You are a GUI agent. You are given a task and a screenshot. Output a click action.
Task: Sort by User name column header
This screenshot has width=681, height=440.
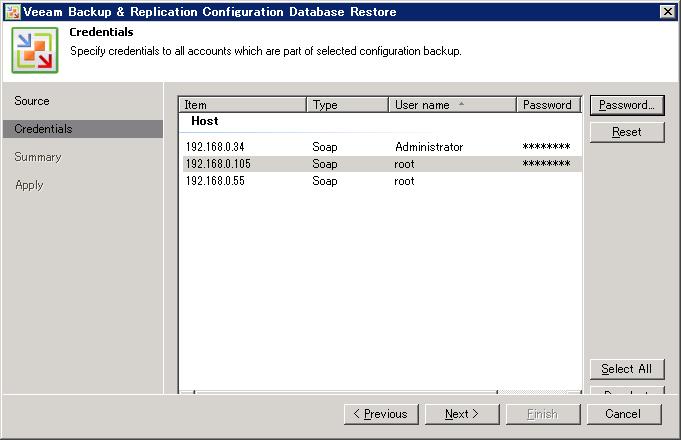click(453, 105)
